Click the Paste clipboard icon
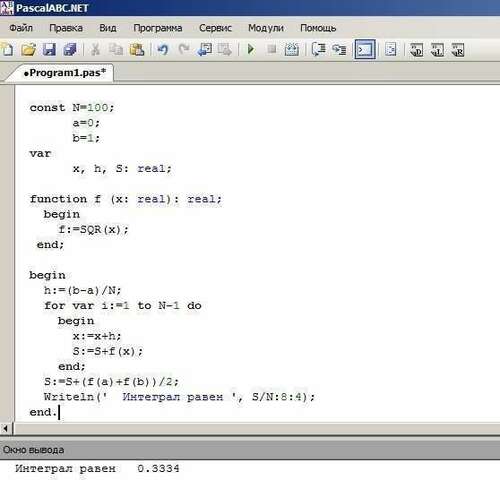500x480 pixels. 137,50
